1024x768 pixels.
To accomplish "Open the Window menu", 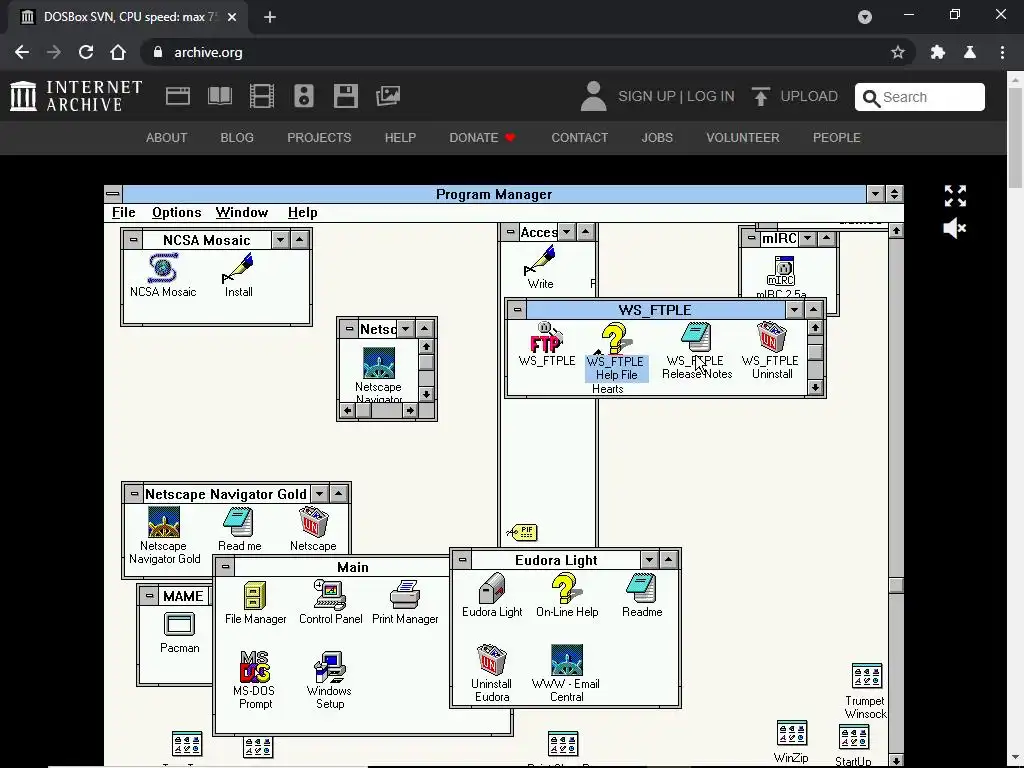I will click(242, 212).
